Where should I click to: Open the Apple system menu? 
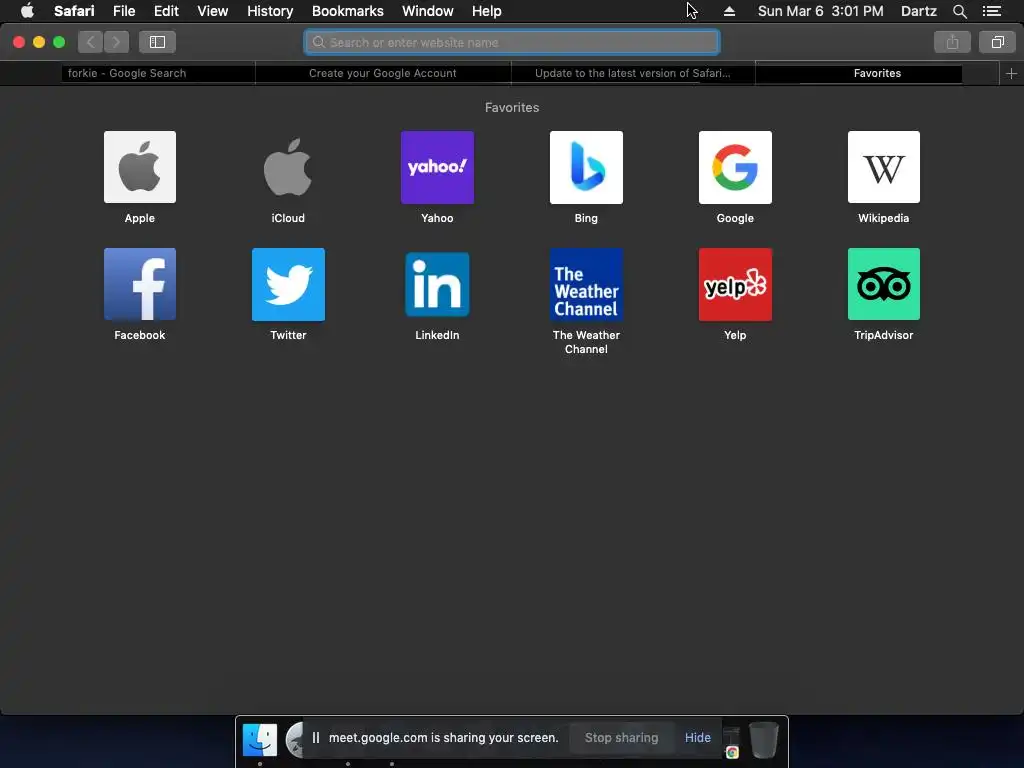27,11
